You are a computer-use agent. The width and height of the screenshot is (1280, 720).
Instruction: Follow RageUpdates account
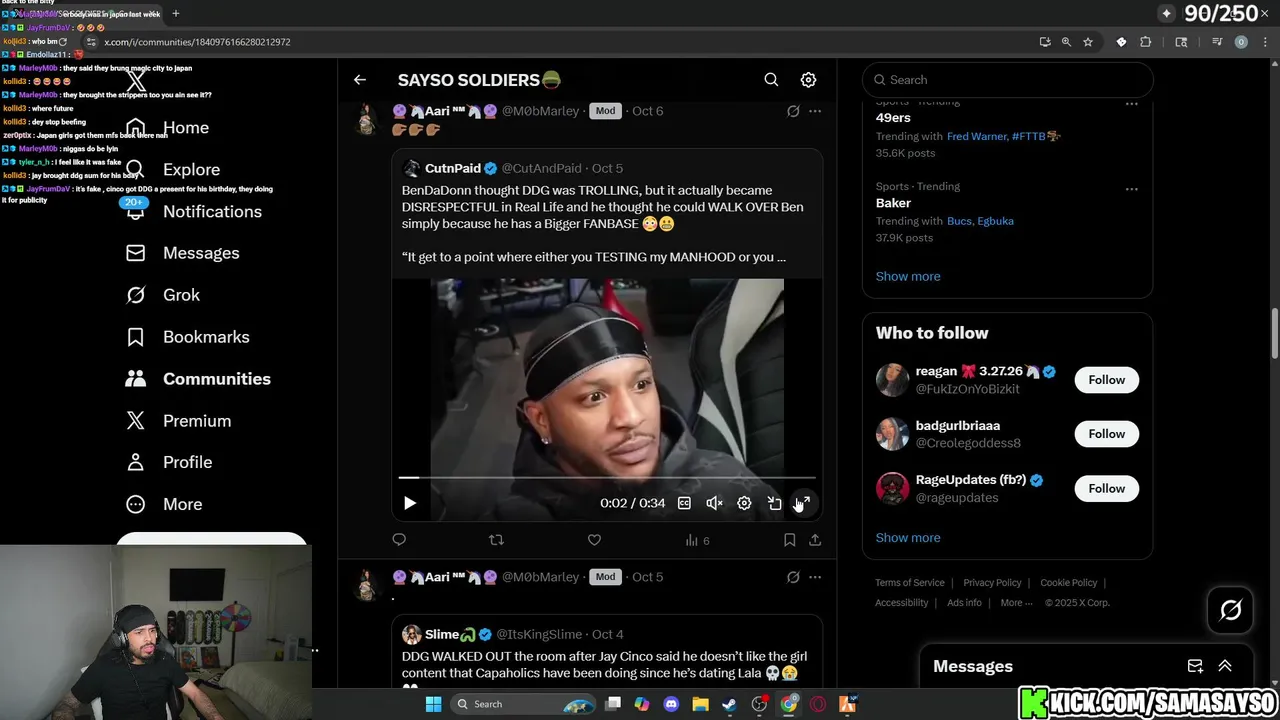coord(1106,488)
